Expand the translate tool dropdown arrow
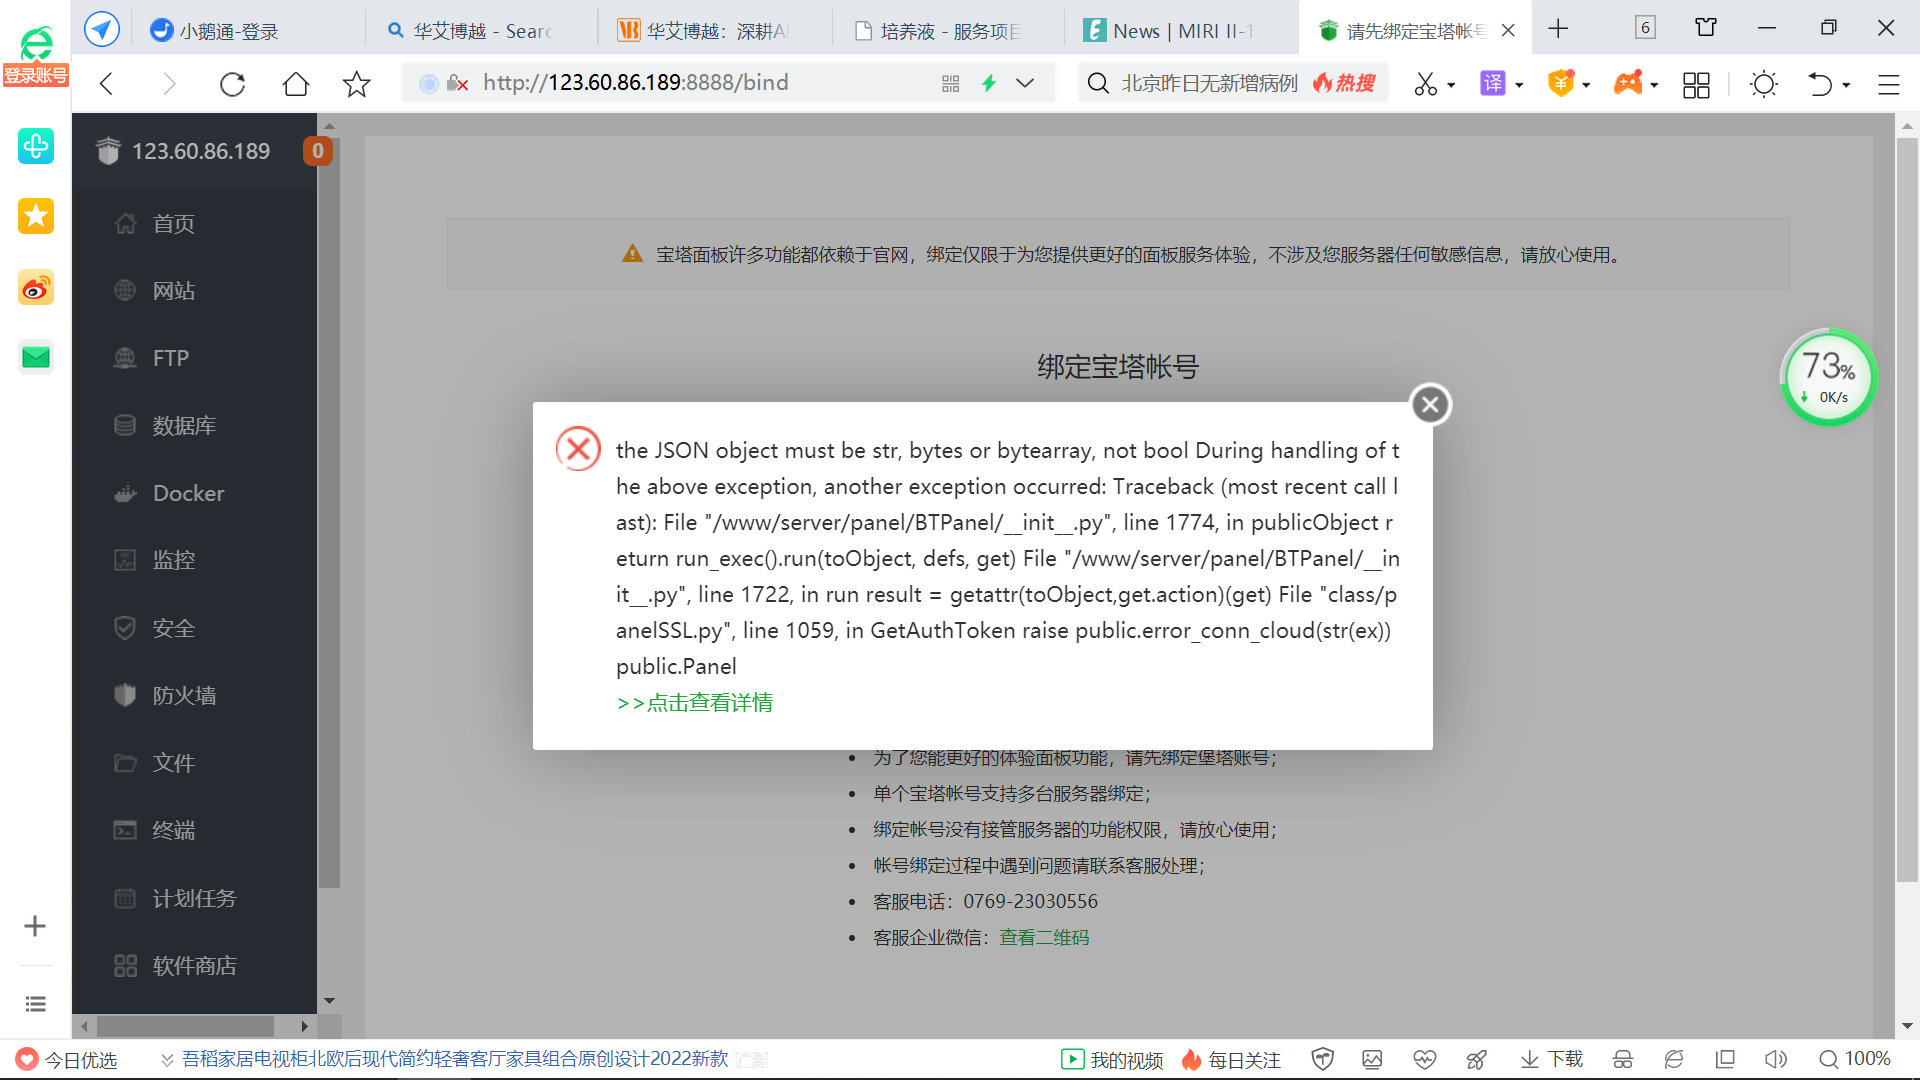The image size is (1920, 1080). tap(1519, 85)
